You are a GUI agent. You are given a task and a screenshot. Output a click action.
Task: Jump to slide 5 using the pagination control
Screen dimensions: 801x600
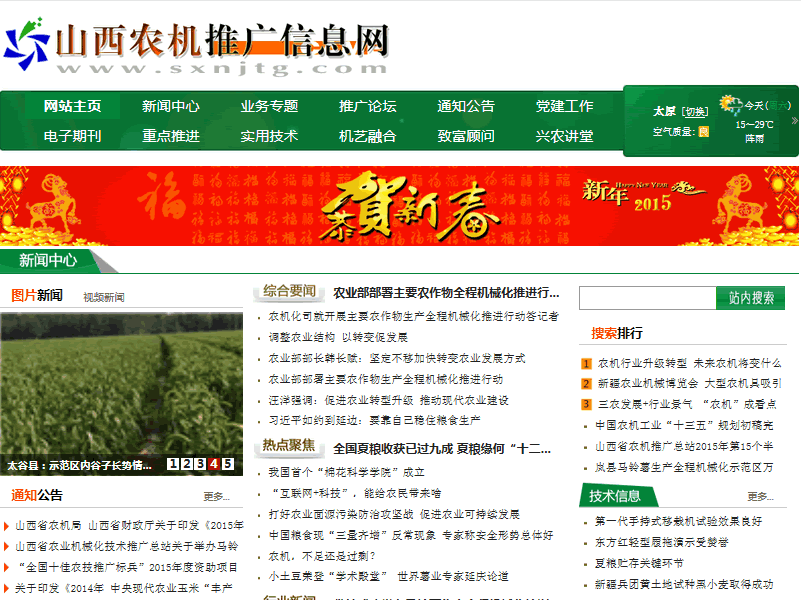click(x=227, y=464)
